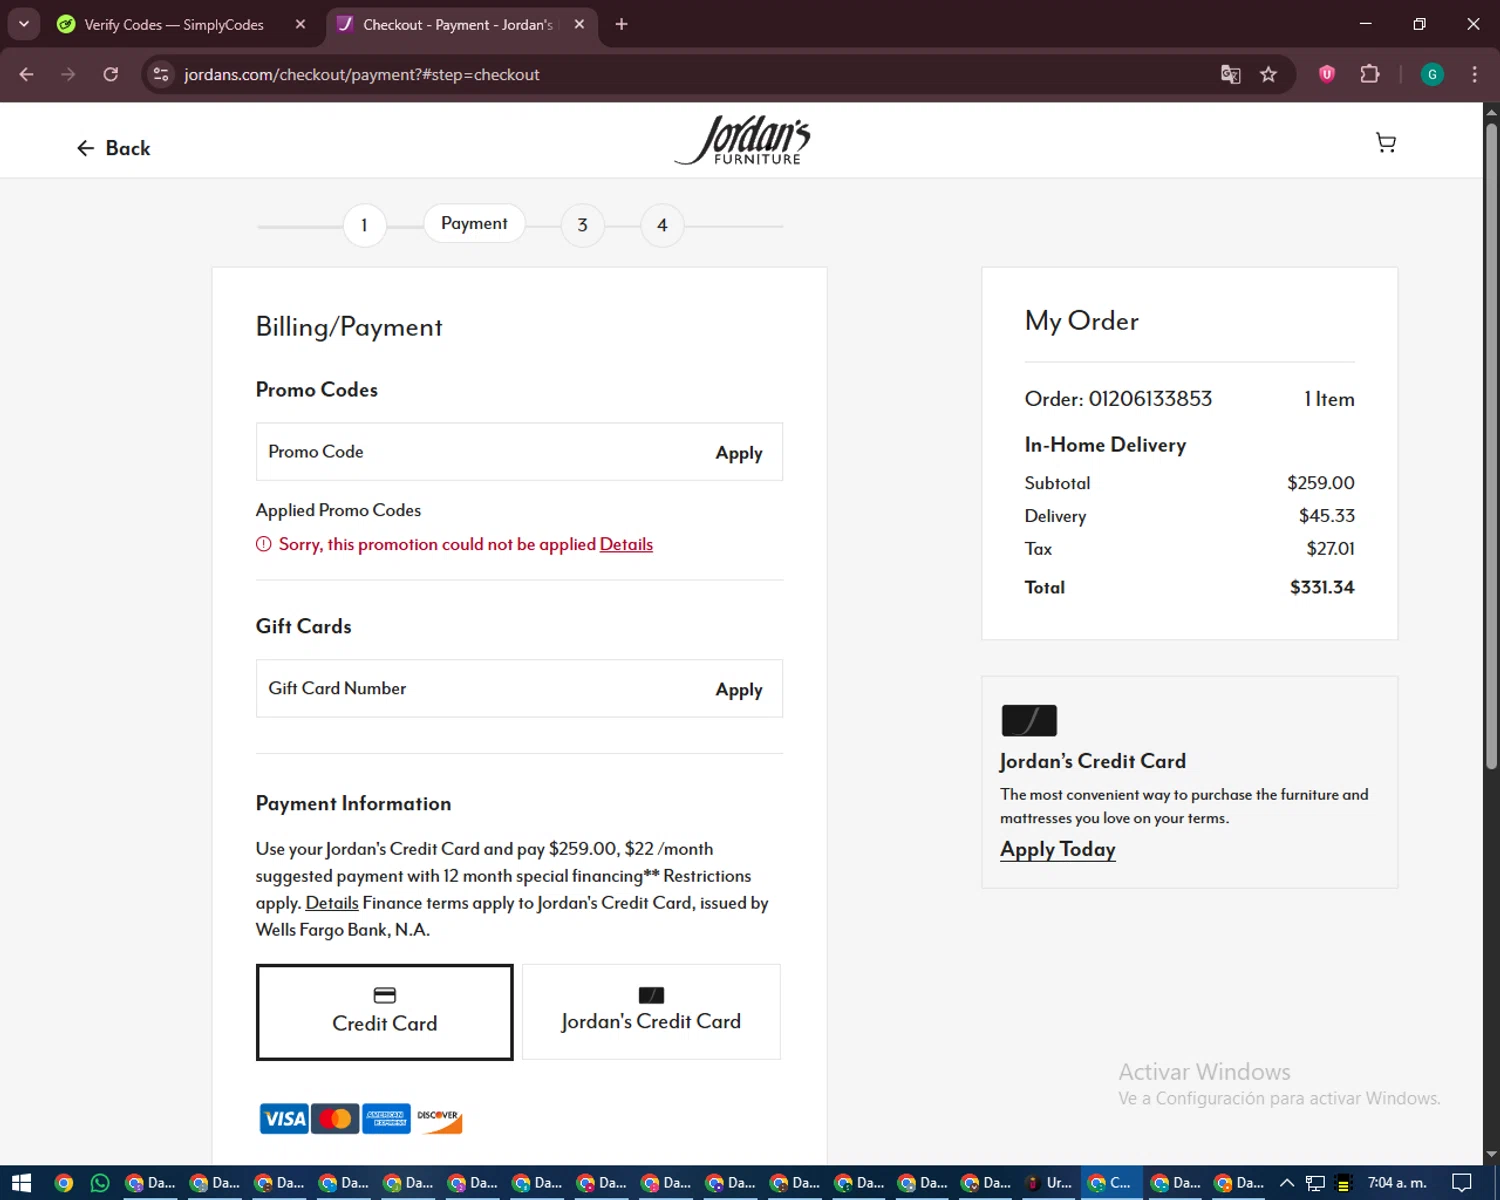Select the Payment step indicator
The image size is (1500, 1200).
coord(474,224)
